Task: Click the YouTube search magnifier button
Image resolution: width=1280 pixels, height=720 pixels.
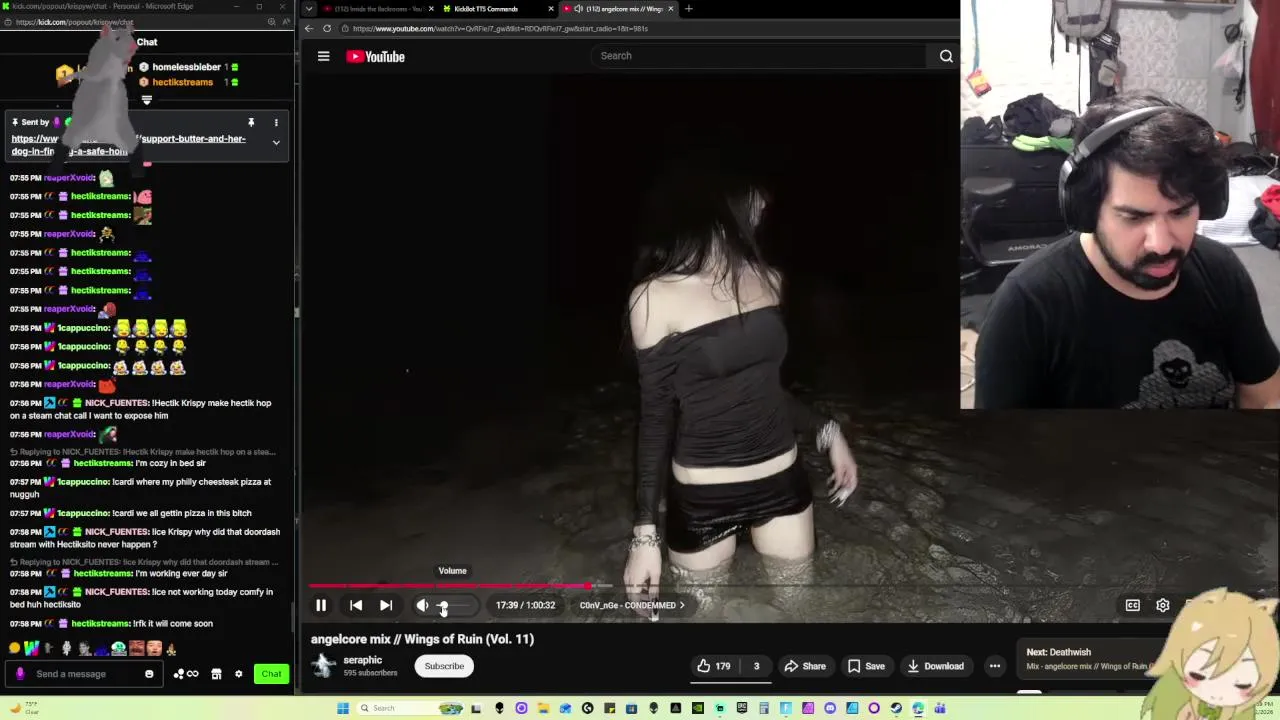Action: click(946, 56)
